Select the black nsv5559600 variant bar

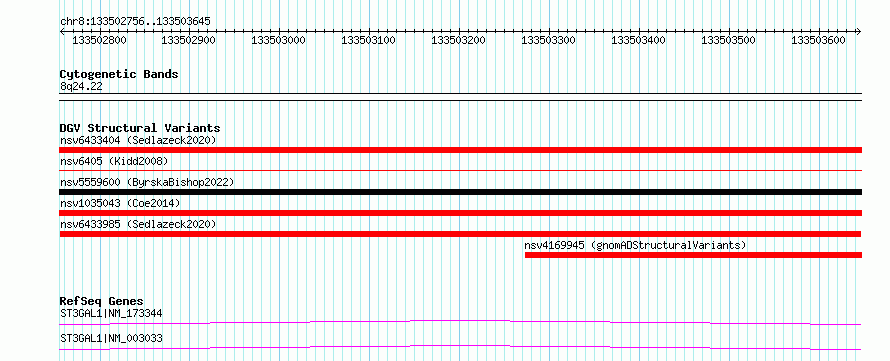461,192
